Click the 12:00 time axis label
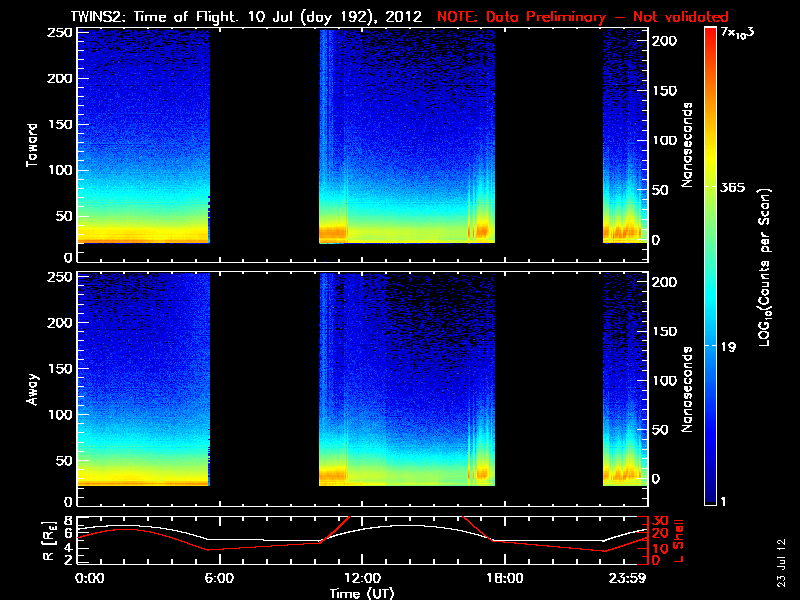 (362, 578)
